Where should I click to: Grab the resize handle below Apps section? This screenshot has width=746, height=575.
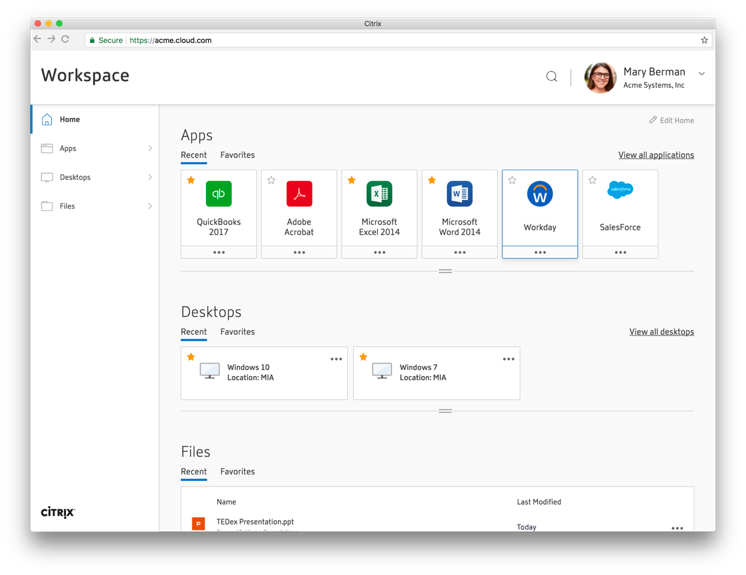(445, 271)
